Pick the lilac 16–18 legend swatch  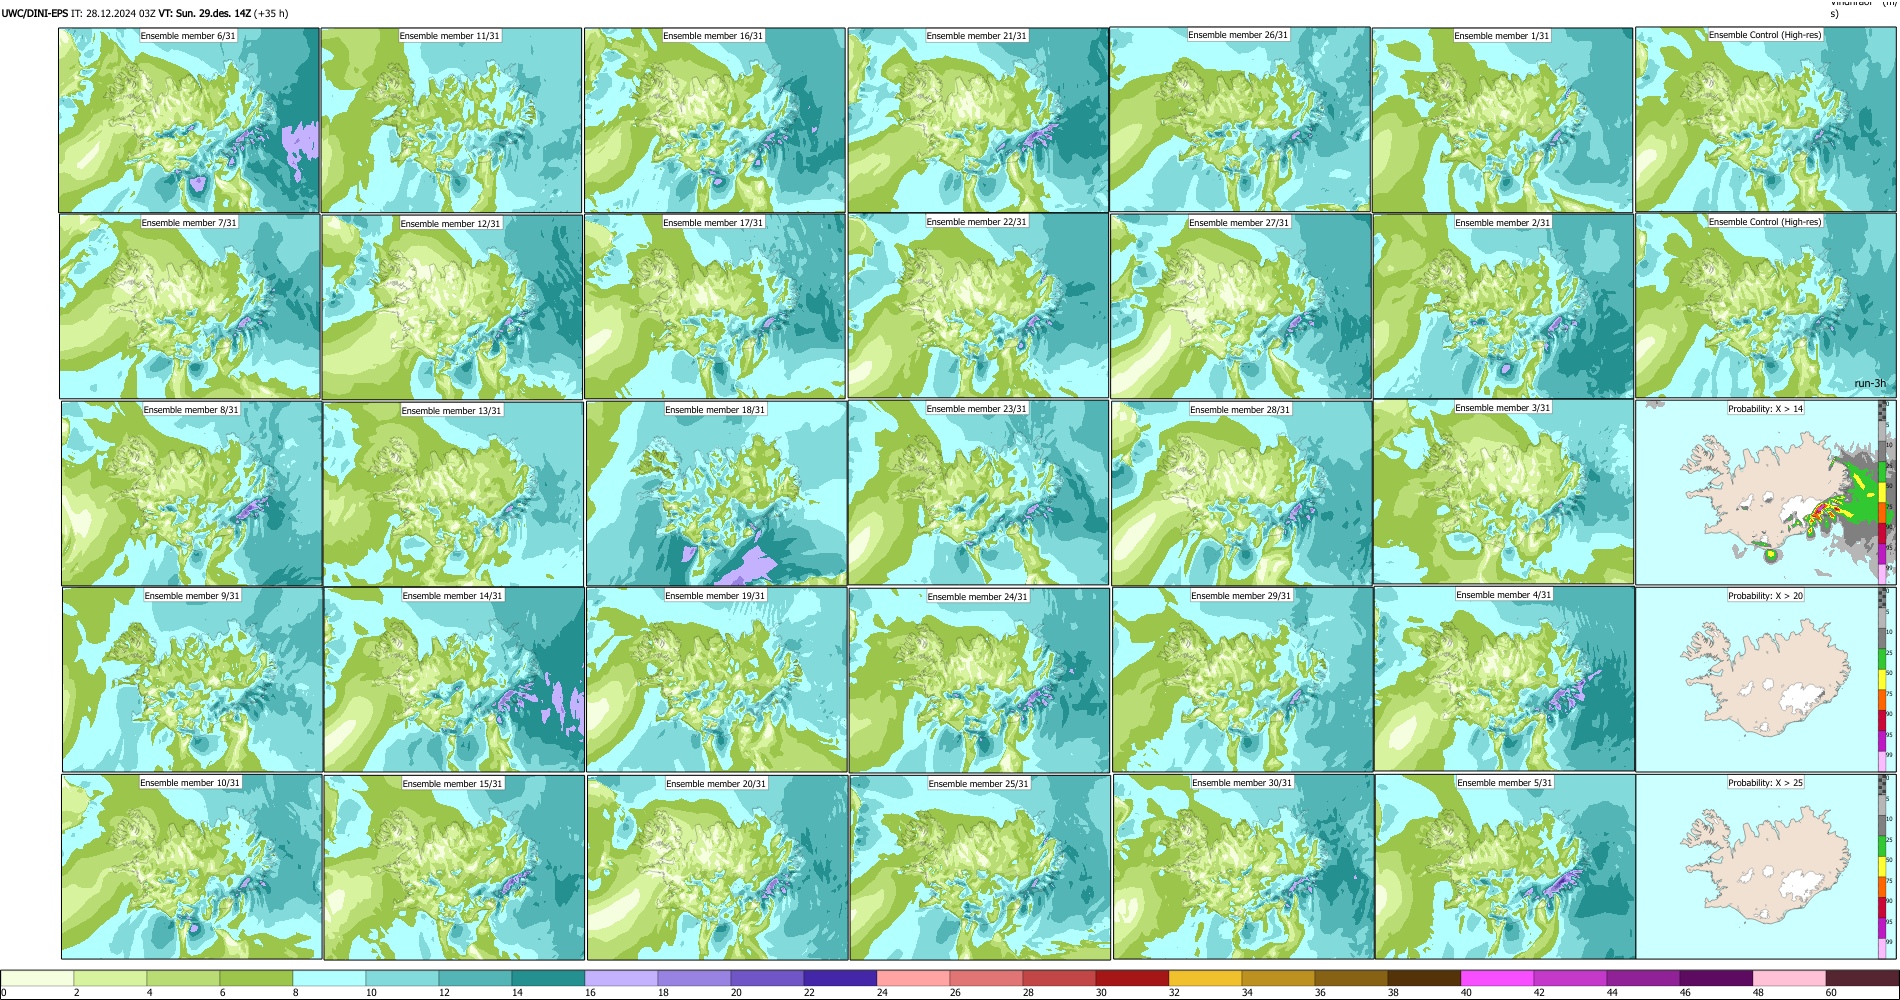pos(621,978)
